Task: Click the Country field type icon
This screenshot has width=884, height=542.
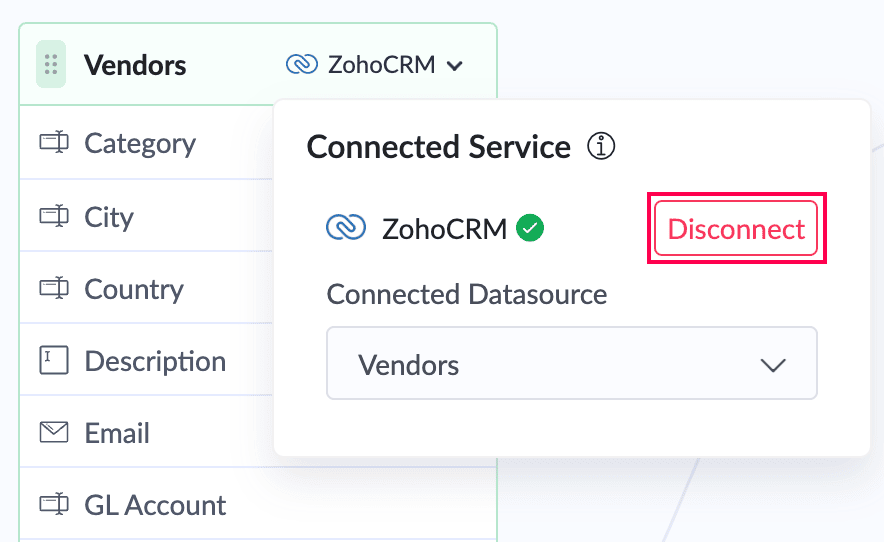Action: [54, 288]
